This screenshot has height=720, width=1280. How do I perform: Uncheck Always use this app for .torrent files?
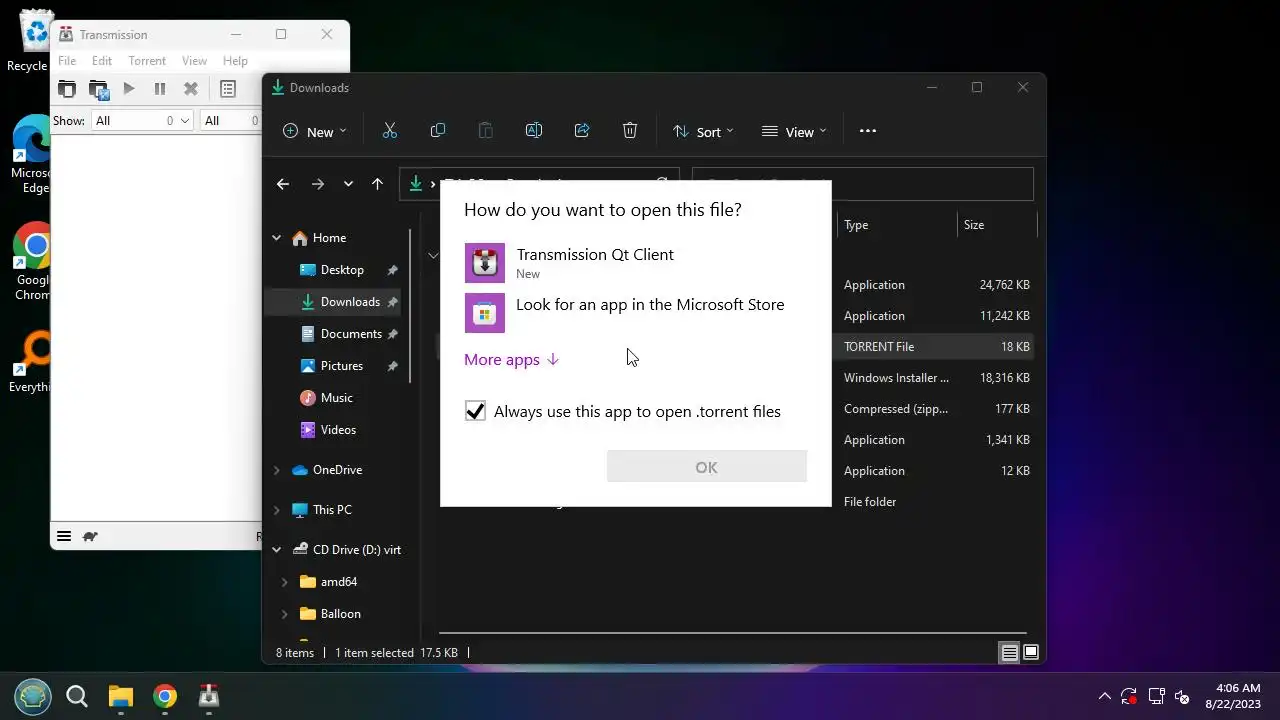[x=475, y=411]
